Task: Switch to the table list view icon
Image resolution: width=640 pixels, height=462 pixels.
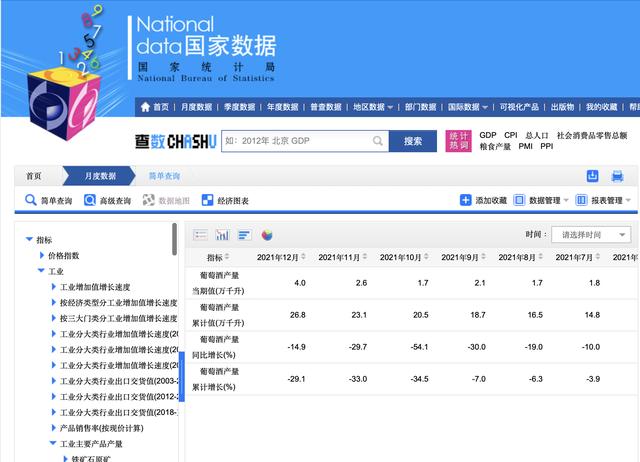Action: (200, 235)
